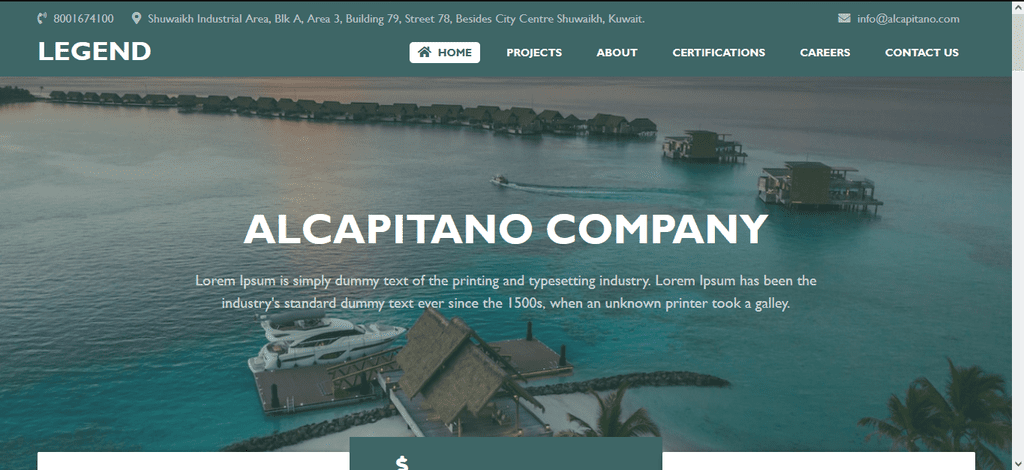Click the Shuwaikh Industrial Area address text
Screen dimensions: 1024x470
(396, 19)
